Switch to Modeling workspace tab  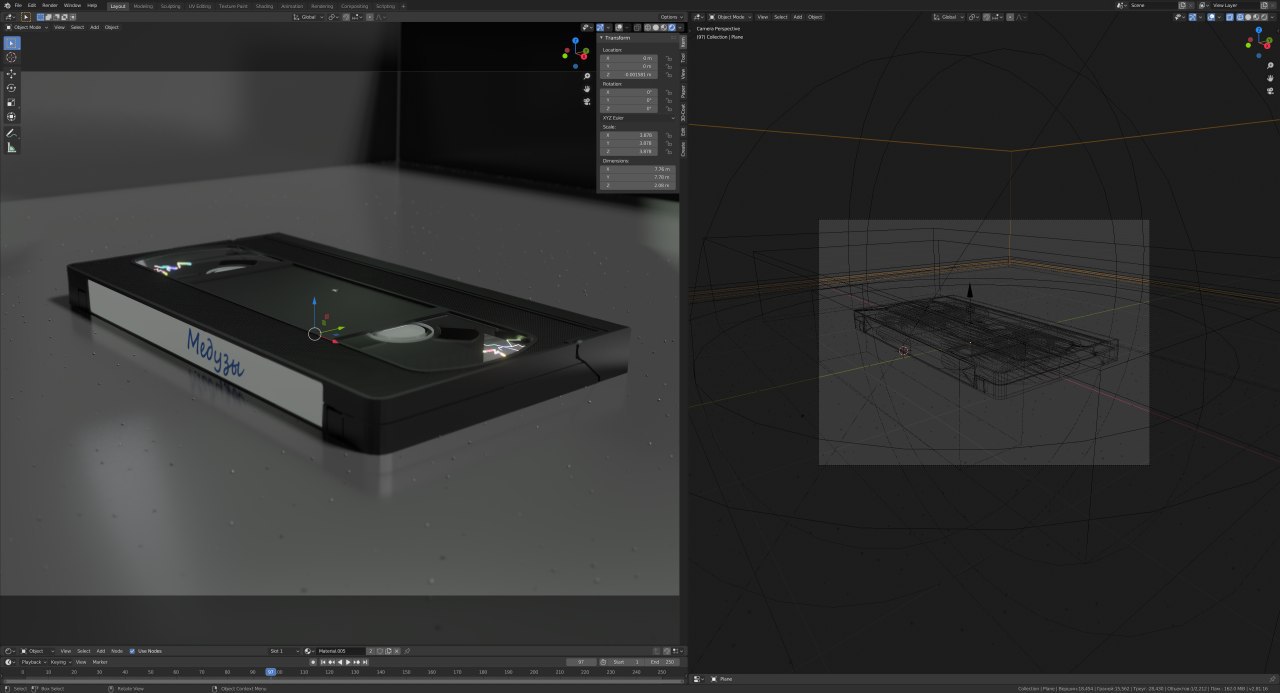(143, 6)
